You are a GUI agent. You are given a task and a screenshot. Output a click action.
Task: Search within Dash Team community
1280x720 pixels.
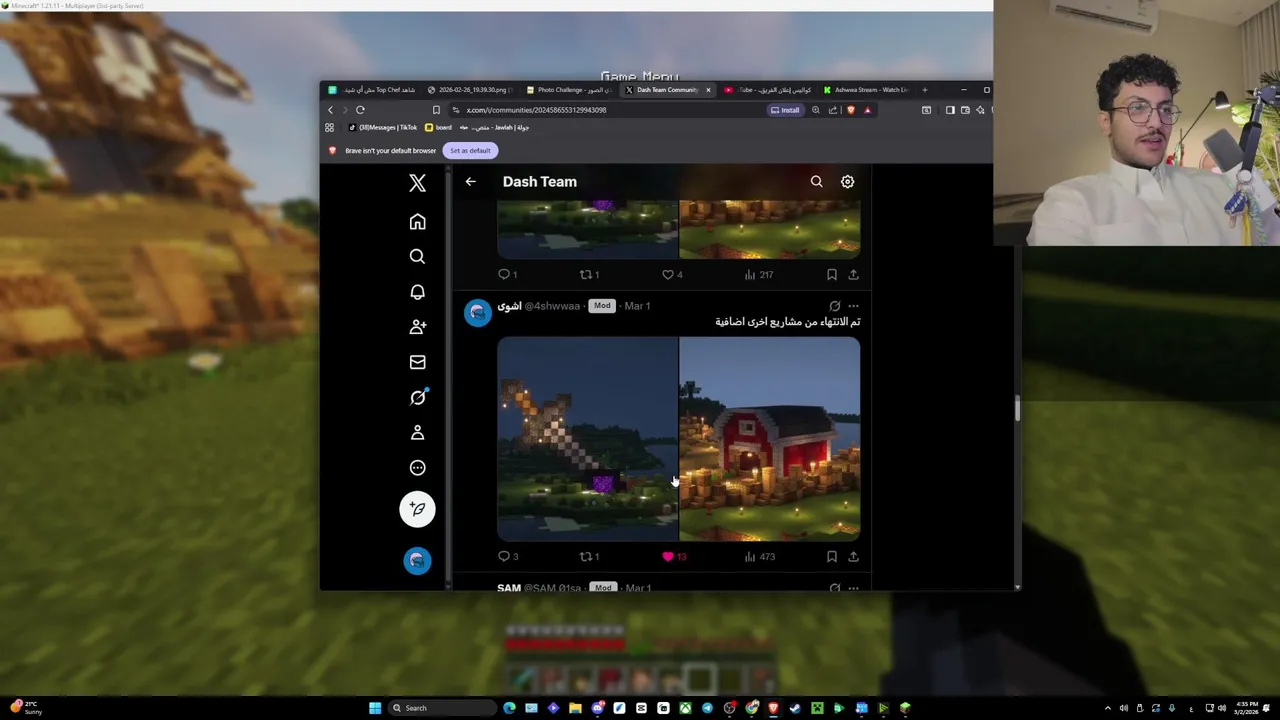coord(816,182)
